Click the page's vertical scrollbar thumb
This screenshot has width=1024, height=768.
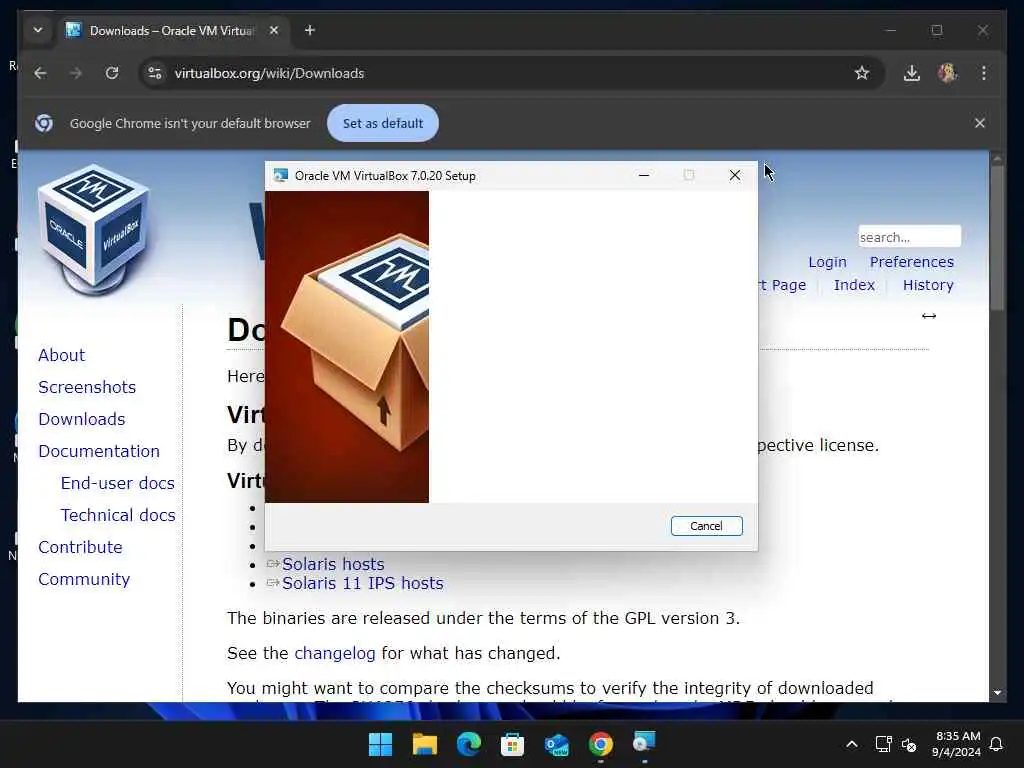pyautogui.click(x=997, y=238)
